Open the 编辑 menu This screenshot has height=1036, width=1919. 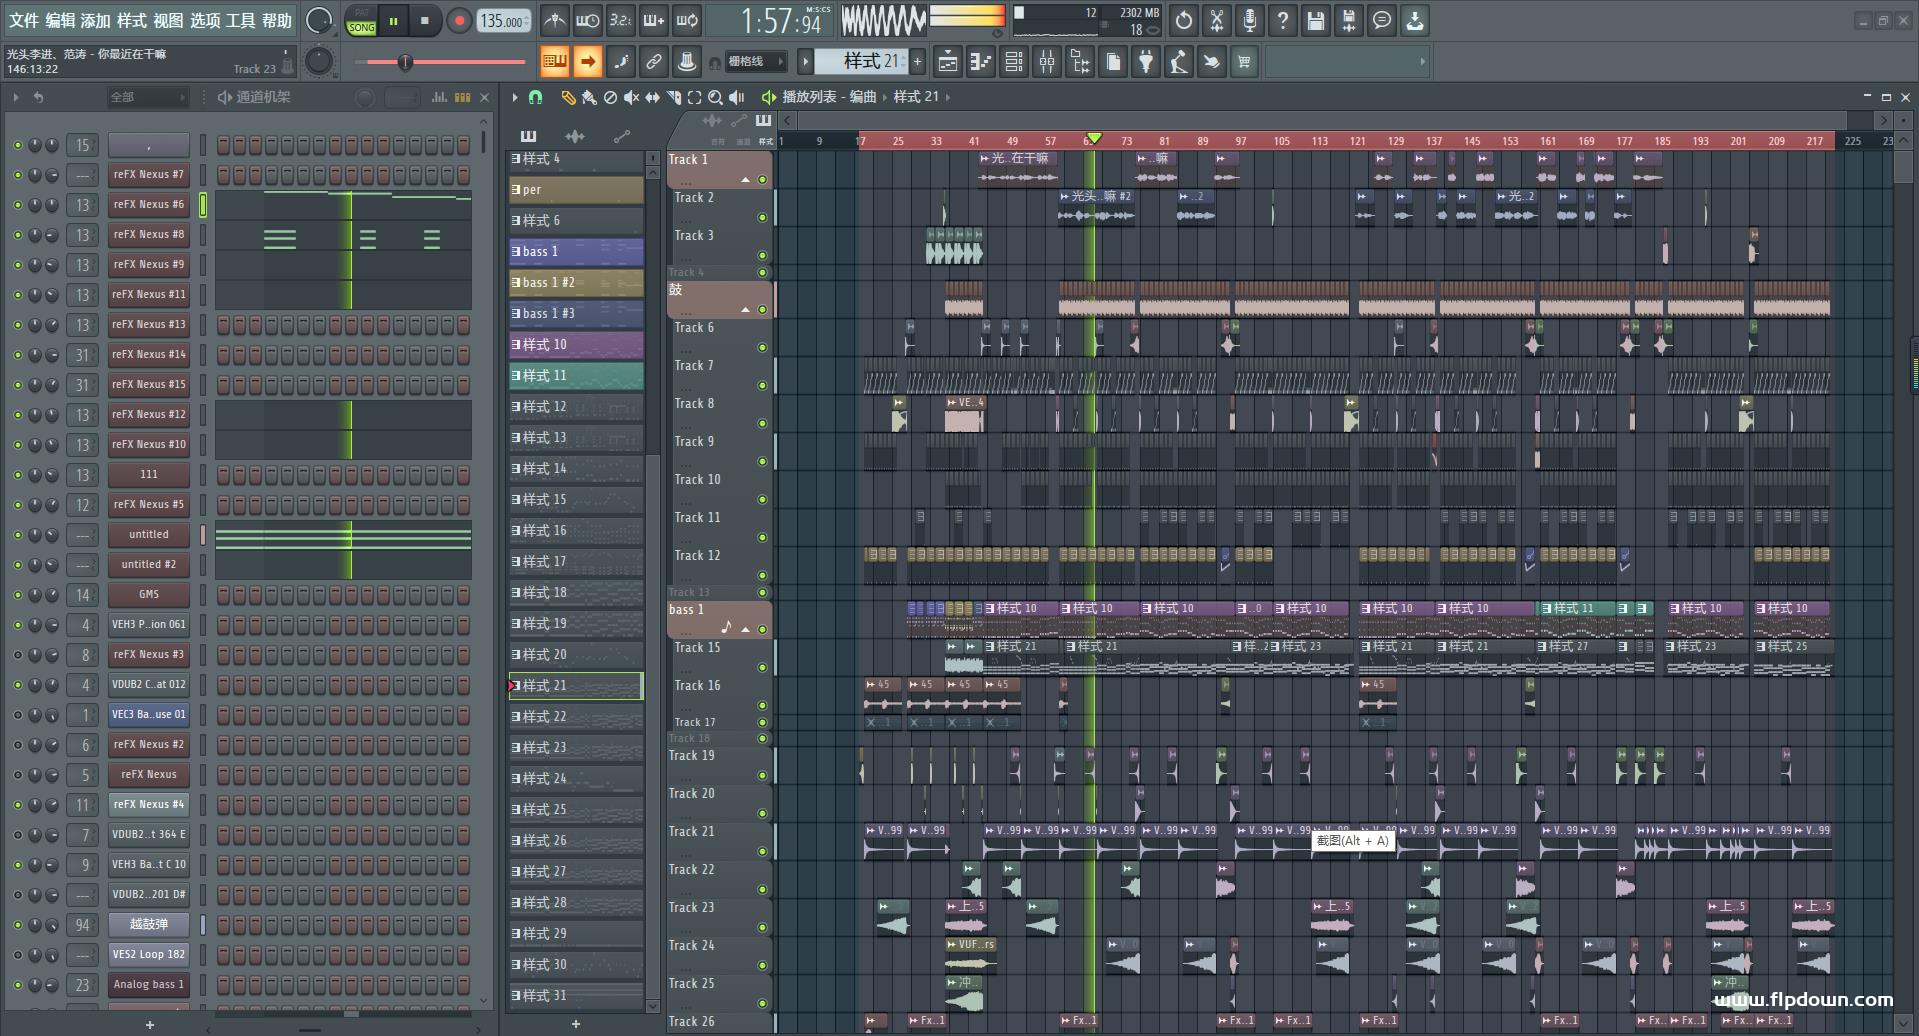pyautogui.click(x=60, y=21)
